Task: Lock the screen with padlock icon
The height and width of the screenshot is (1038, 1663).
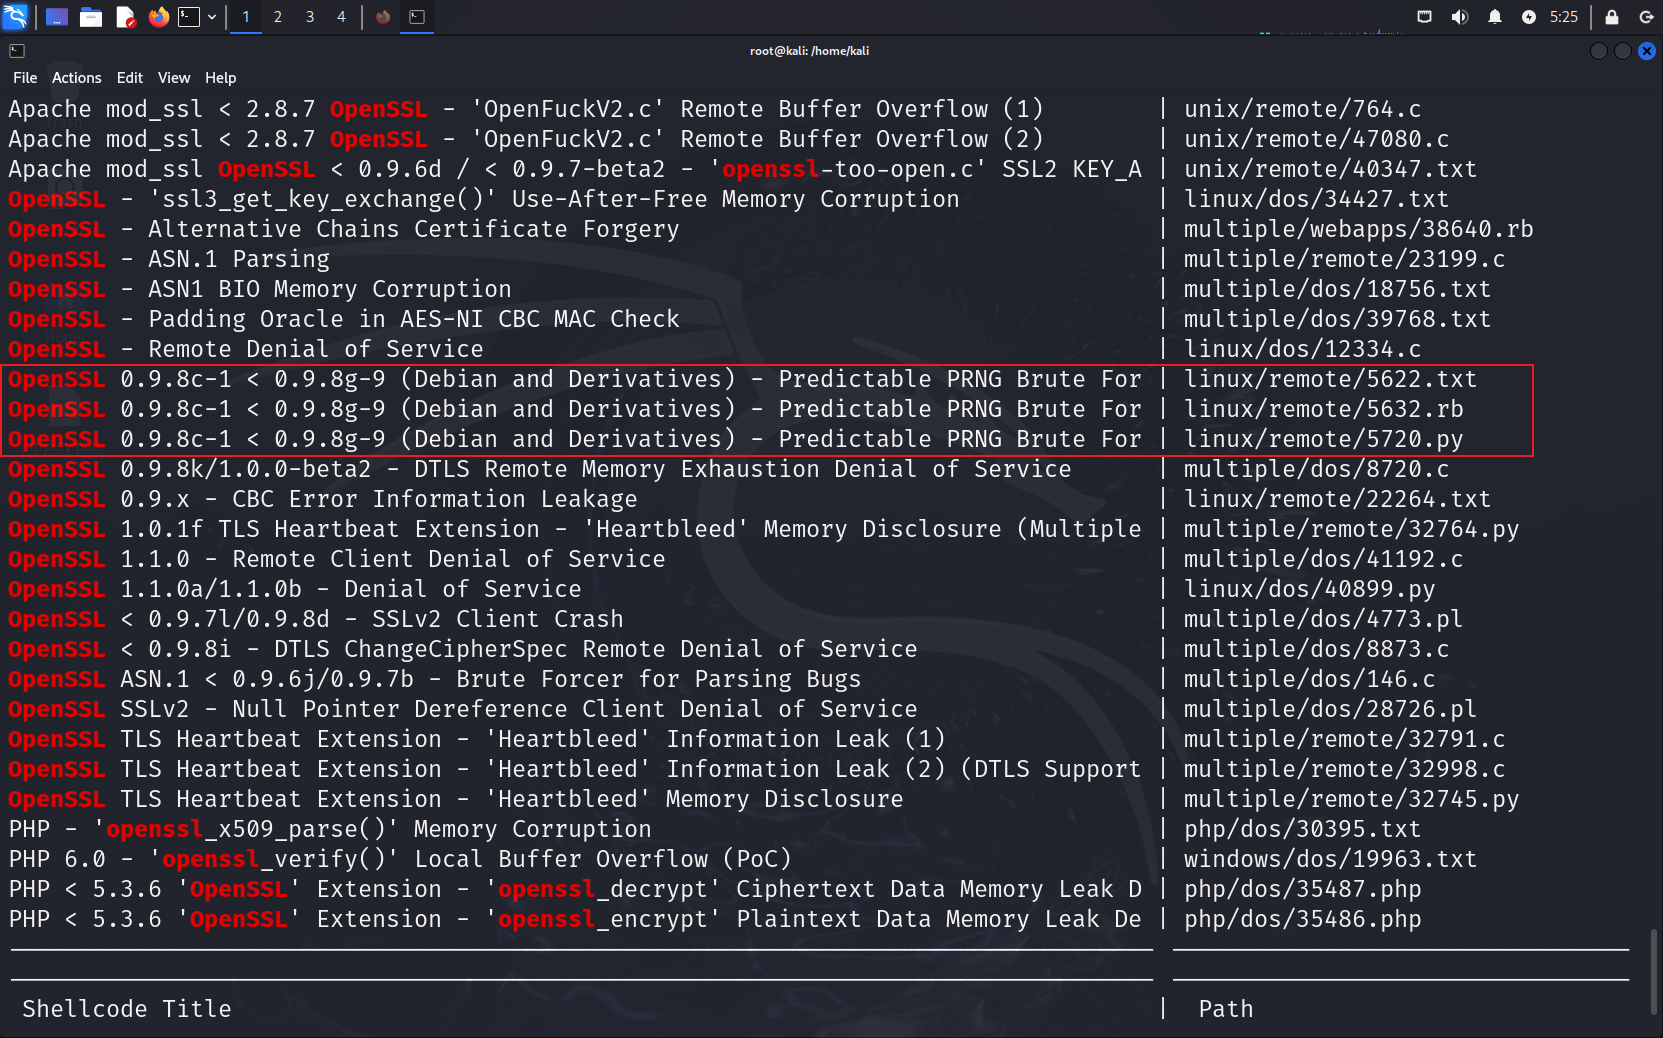Action: (1612, 17)
